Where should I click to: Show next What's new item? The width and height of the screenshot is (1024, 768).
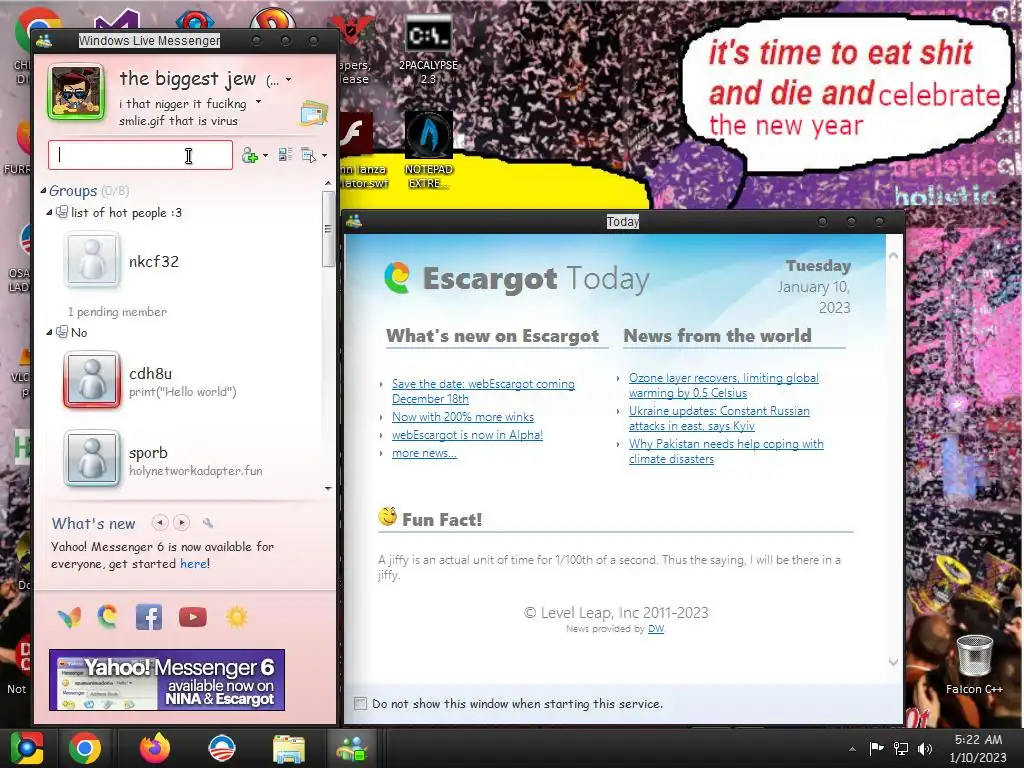click(182, 522)
